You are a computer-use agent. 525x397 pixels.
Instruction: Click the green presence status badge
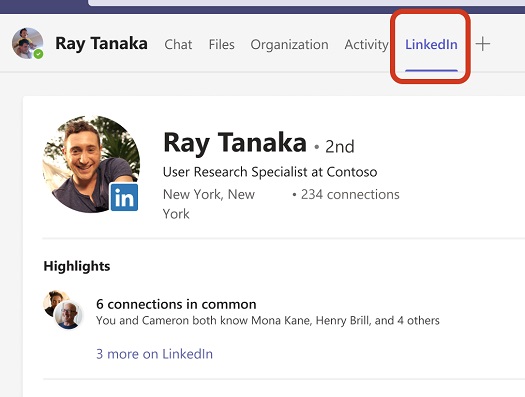(39, 54)
